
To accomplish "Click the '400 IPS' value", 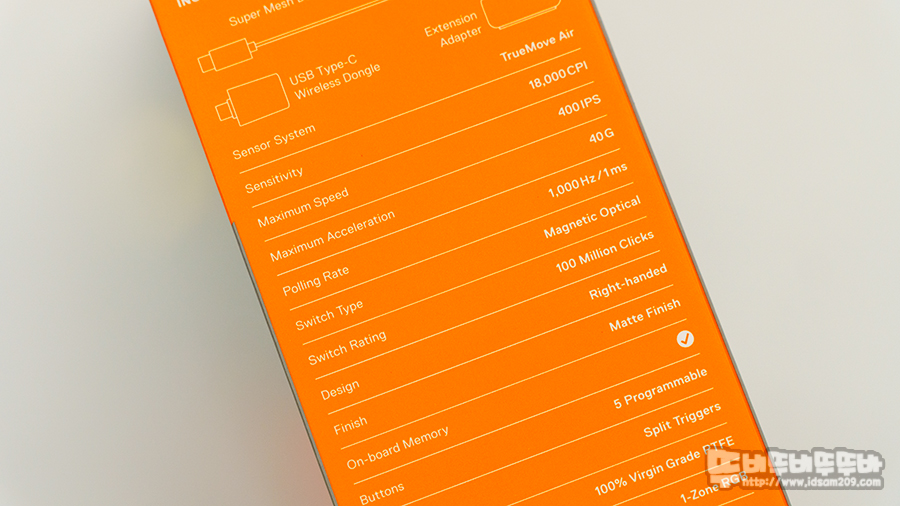I will [x=580, y=106].
